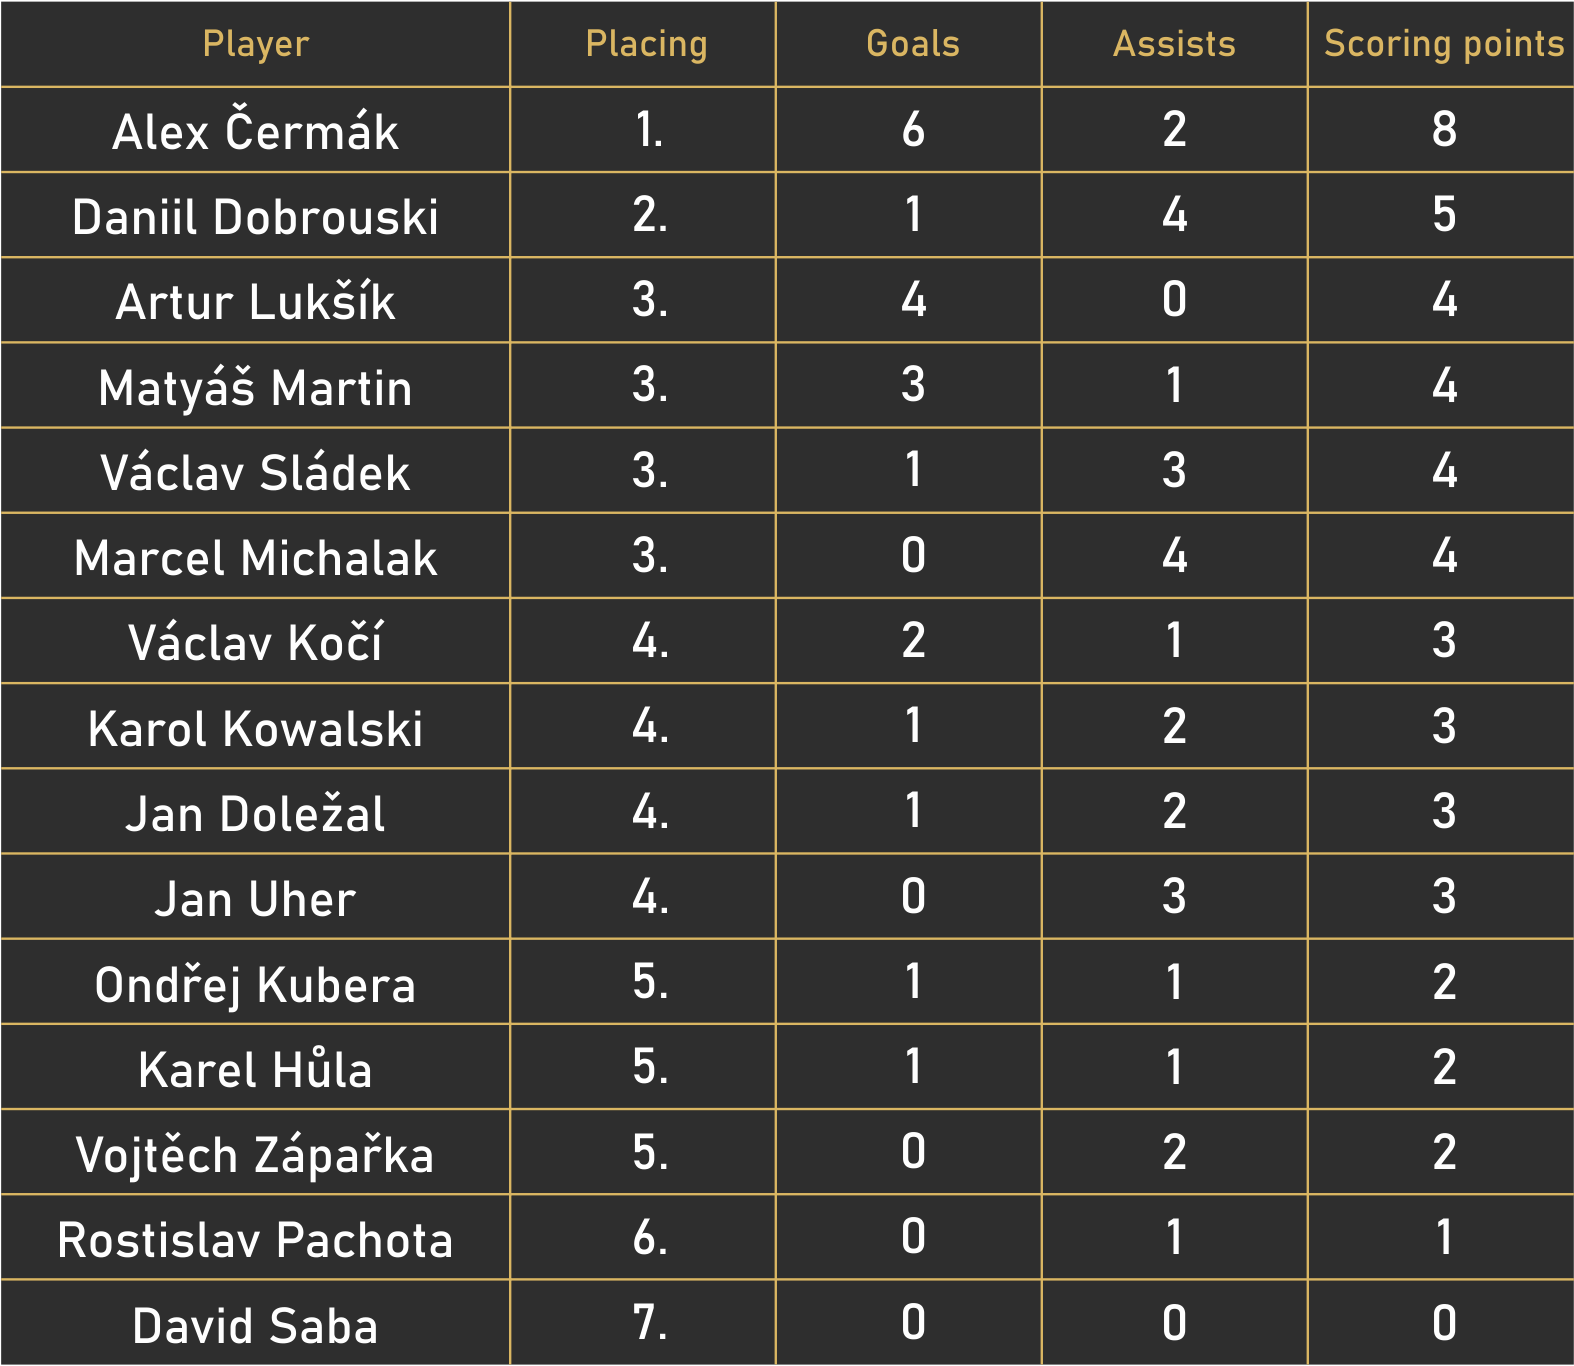The width and height of the screenshot is (1574, 1366).
Task: Select the Daniil Dobrouski name cell
Action: tap(255, 217)
